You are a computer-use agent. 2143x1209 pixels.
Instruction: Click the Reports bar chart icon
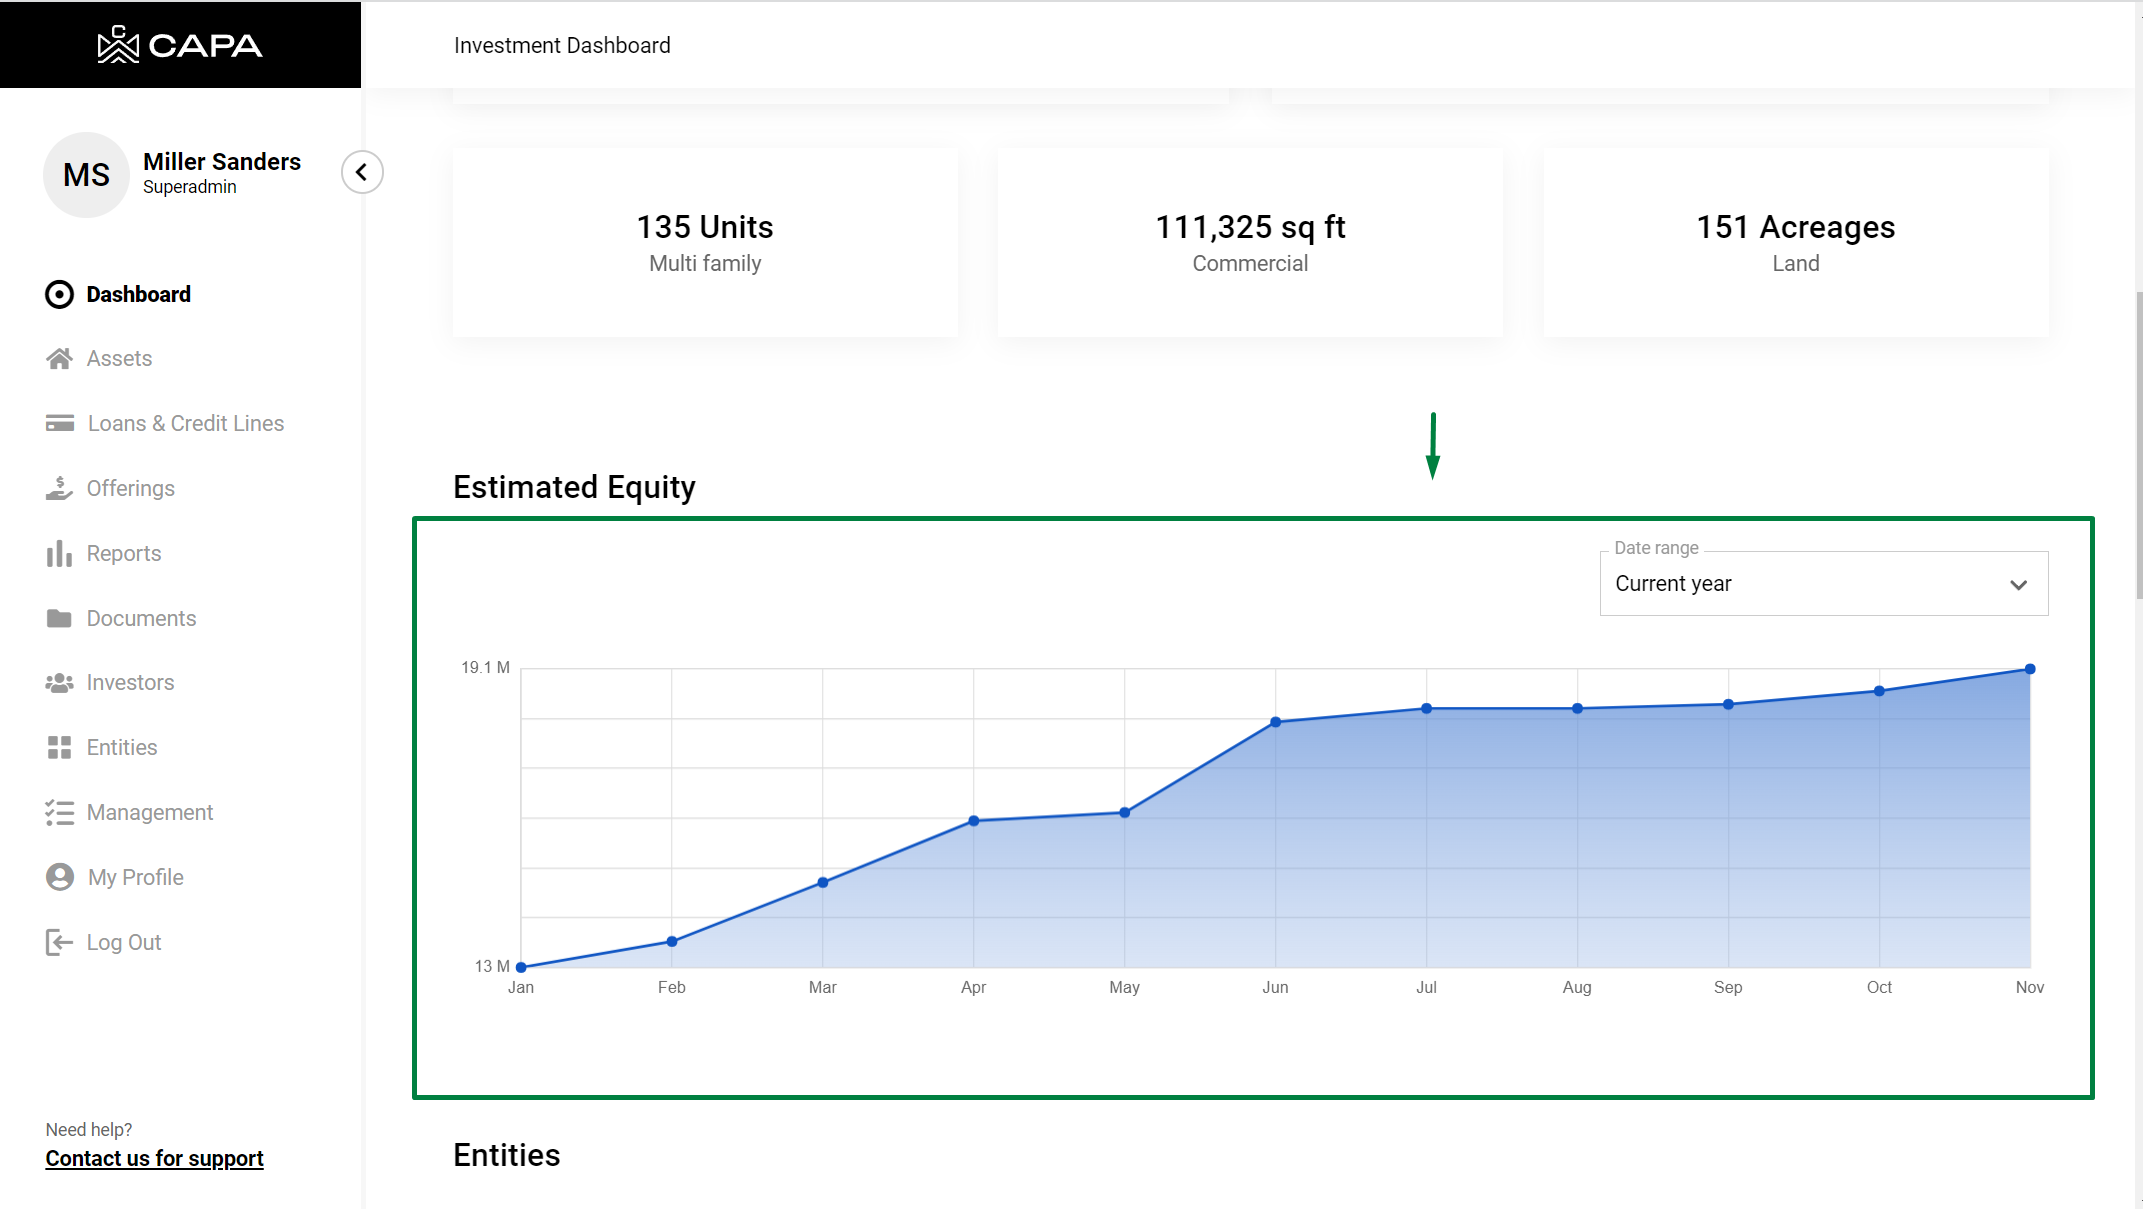[x=59, y=553]
